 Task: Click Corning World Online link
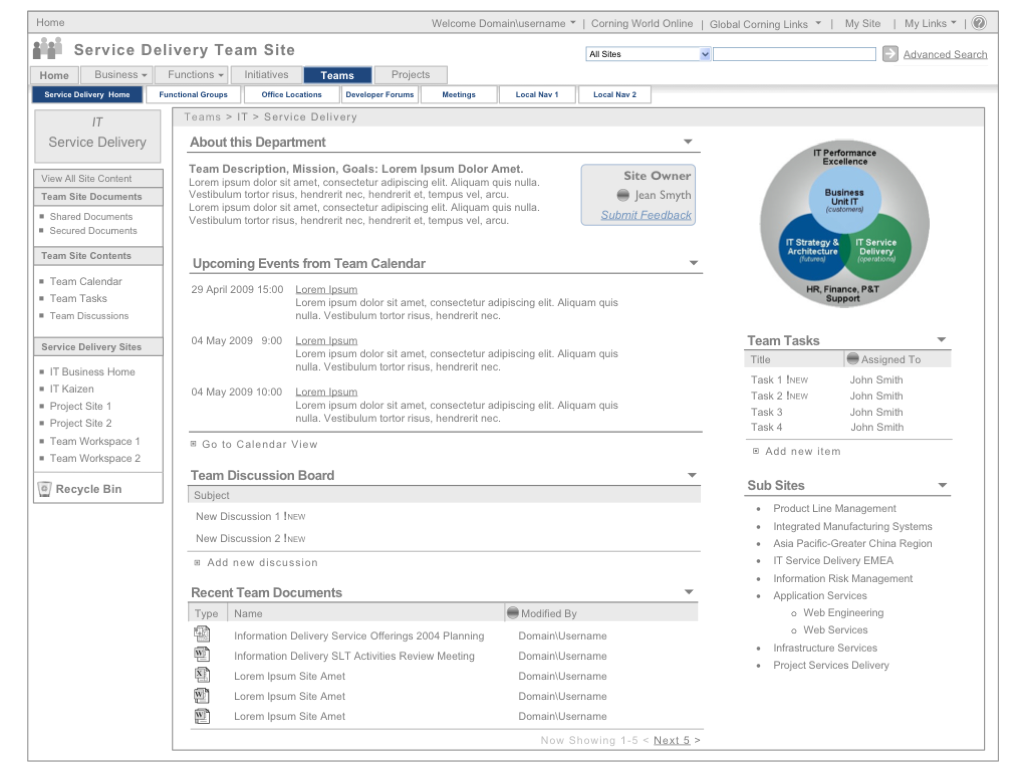642,23
